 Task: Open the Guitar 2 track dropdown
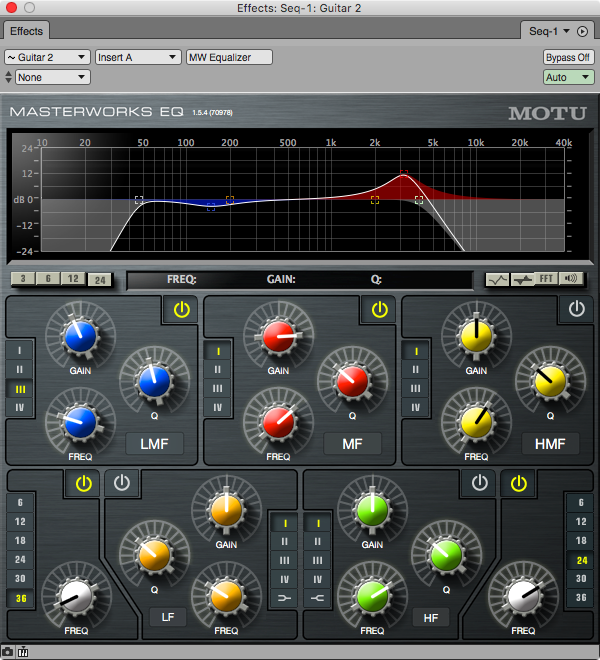[x=47, y=57]
